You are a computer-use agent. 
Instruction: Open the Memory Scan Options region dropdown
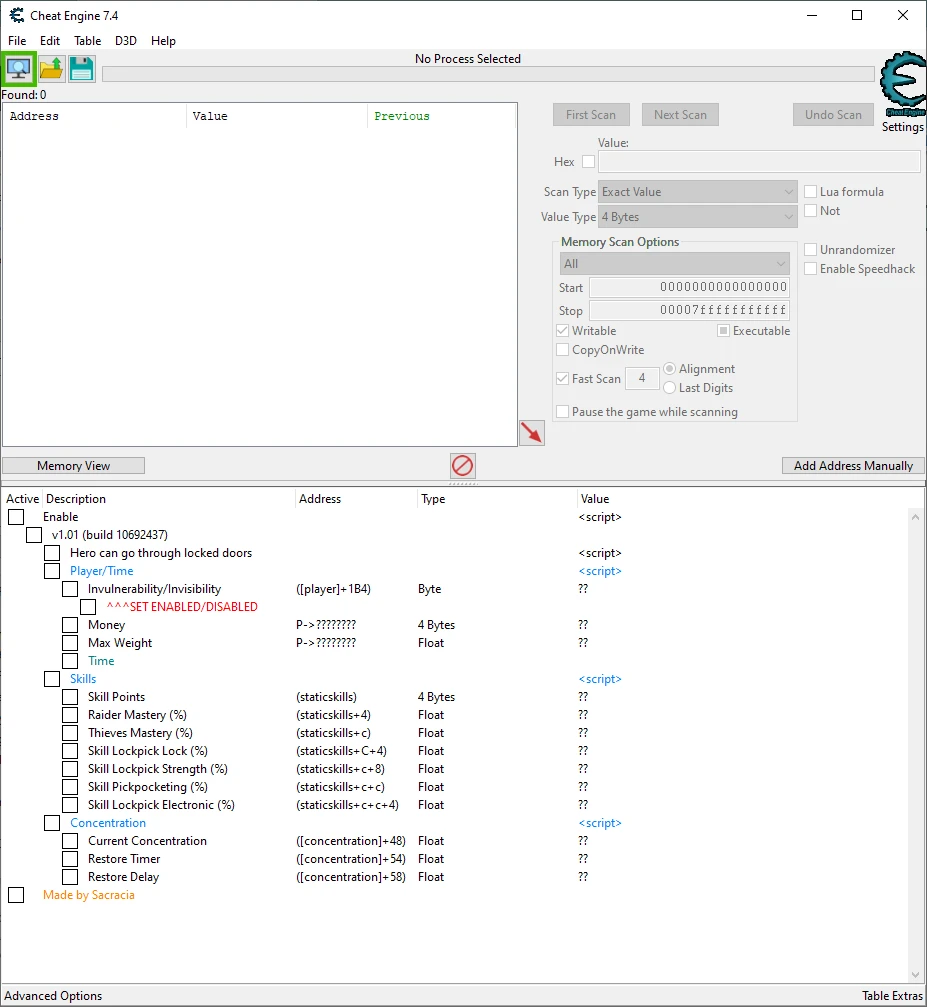(x=675, y=264)
